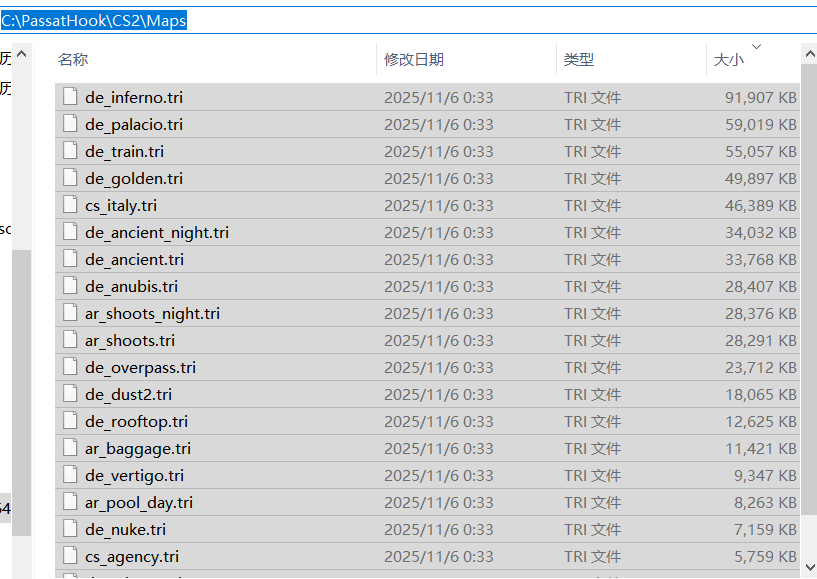The width and height of the screenshot is (817, 579).
Task: Click the 类型 column header
Action: [578, 60]
